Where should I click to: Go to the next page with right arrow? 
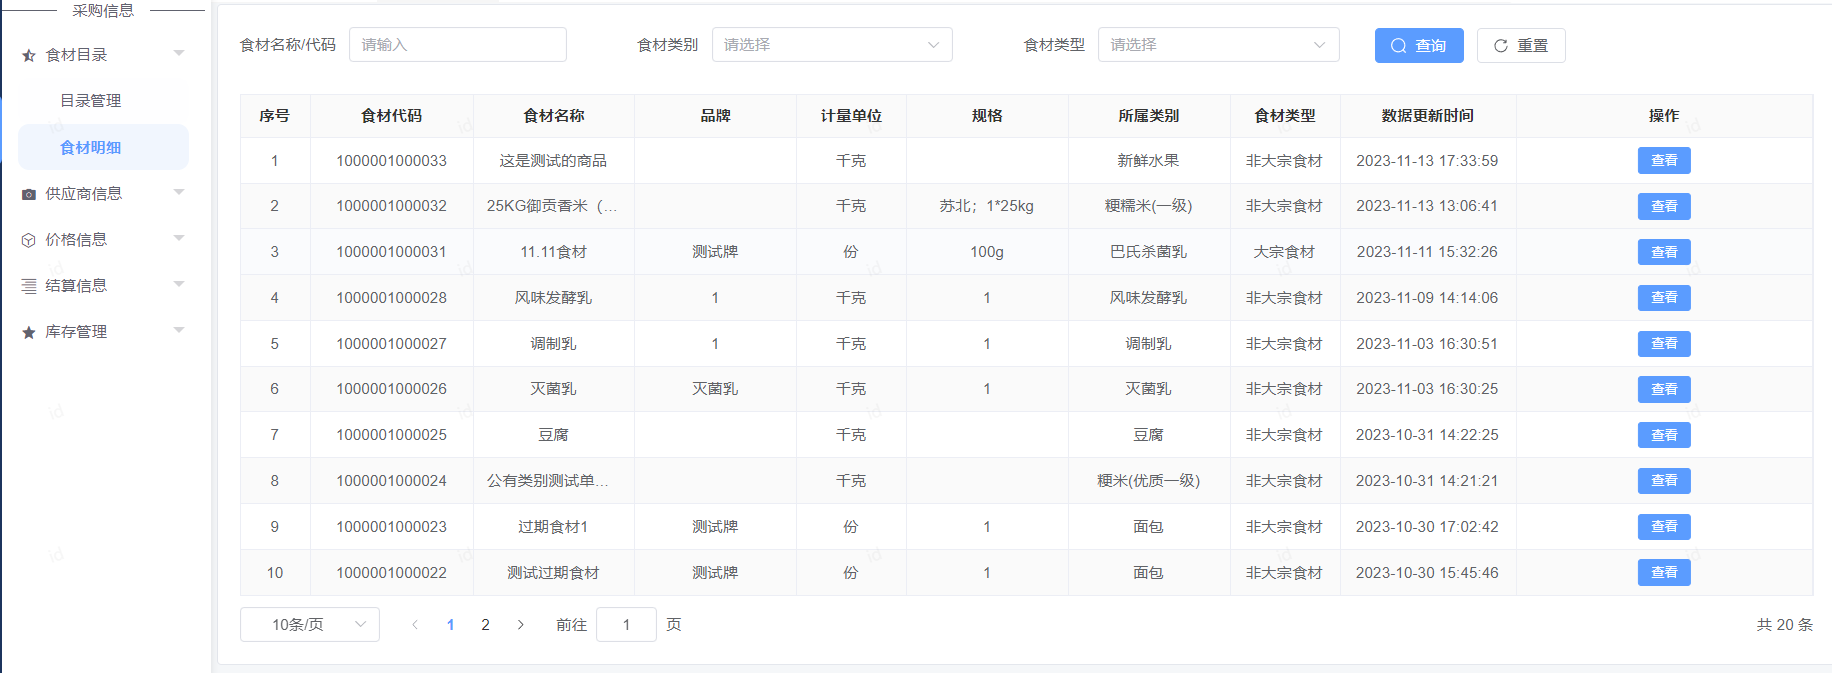(520, 625)
